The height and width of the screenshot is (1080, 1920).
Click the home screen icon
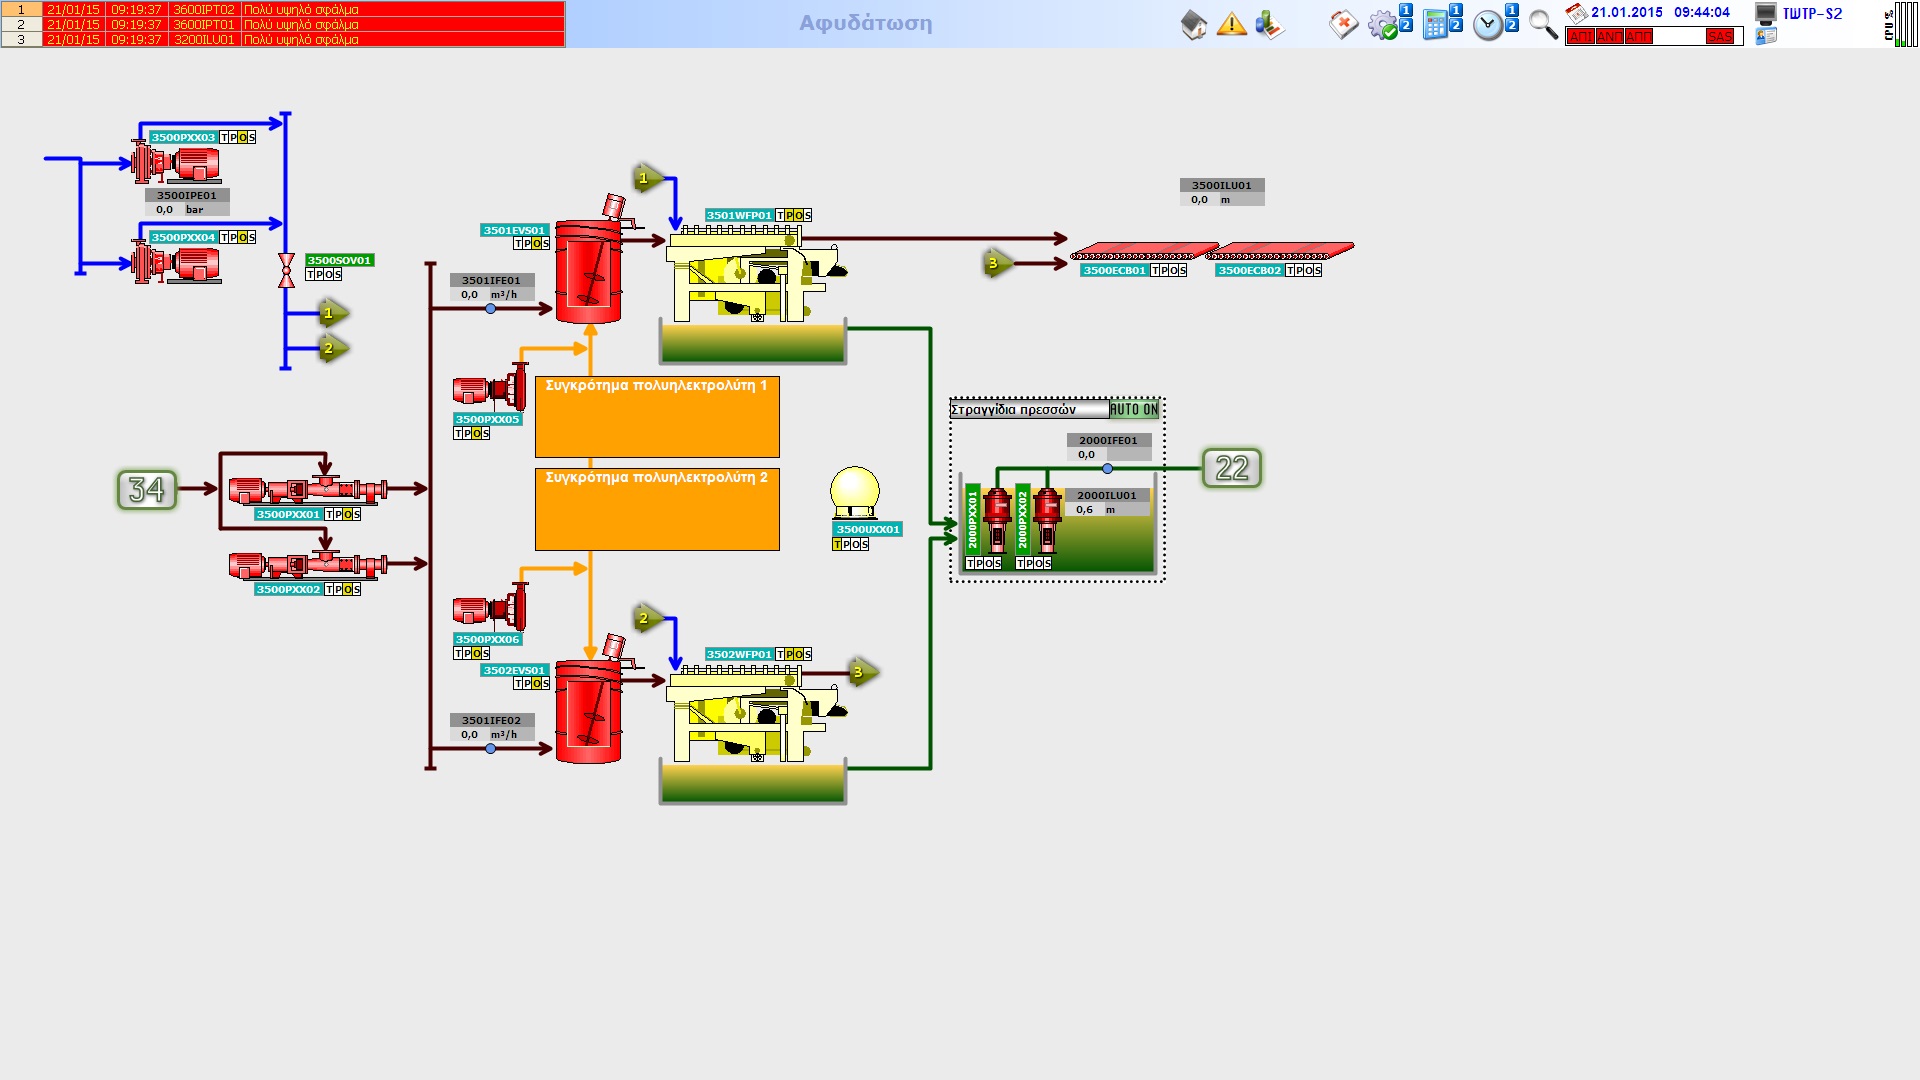click(1193, 25)
